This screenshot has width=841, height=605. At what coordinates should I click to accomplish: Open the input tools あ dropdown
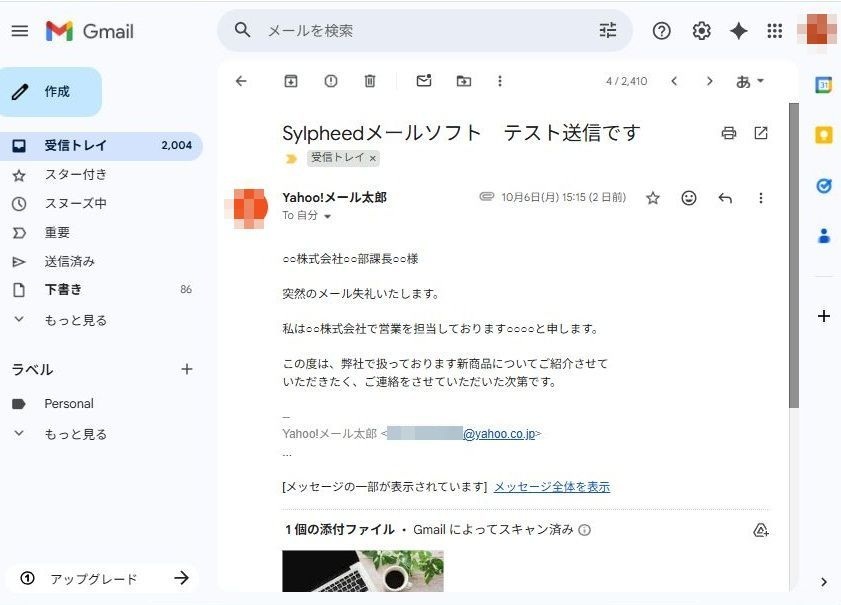[749, 81]
